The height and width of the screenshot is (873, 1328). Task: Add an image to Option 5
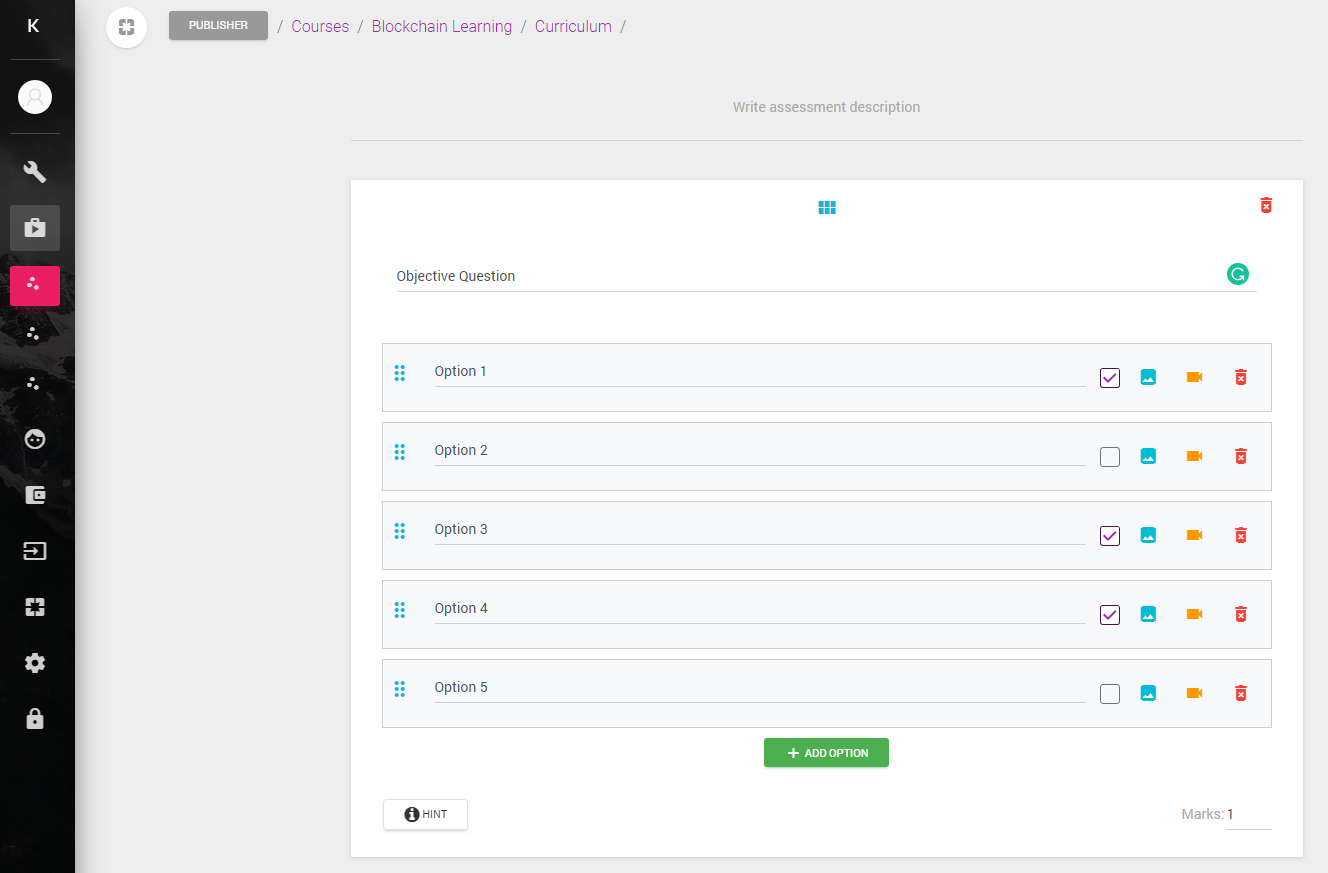[x=1148, y=693]
